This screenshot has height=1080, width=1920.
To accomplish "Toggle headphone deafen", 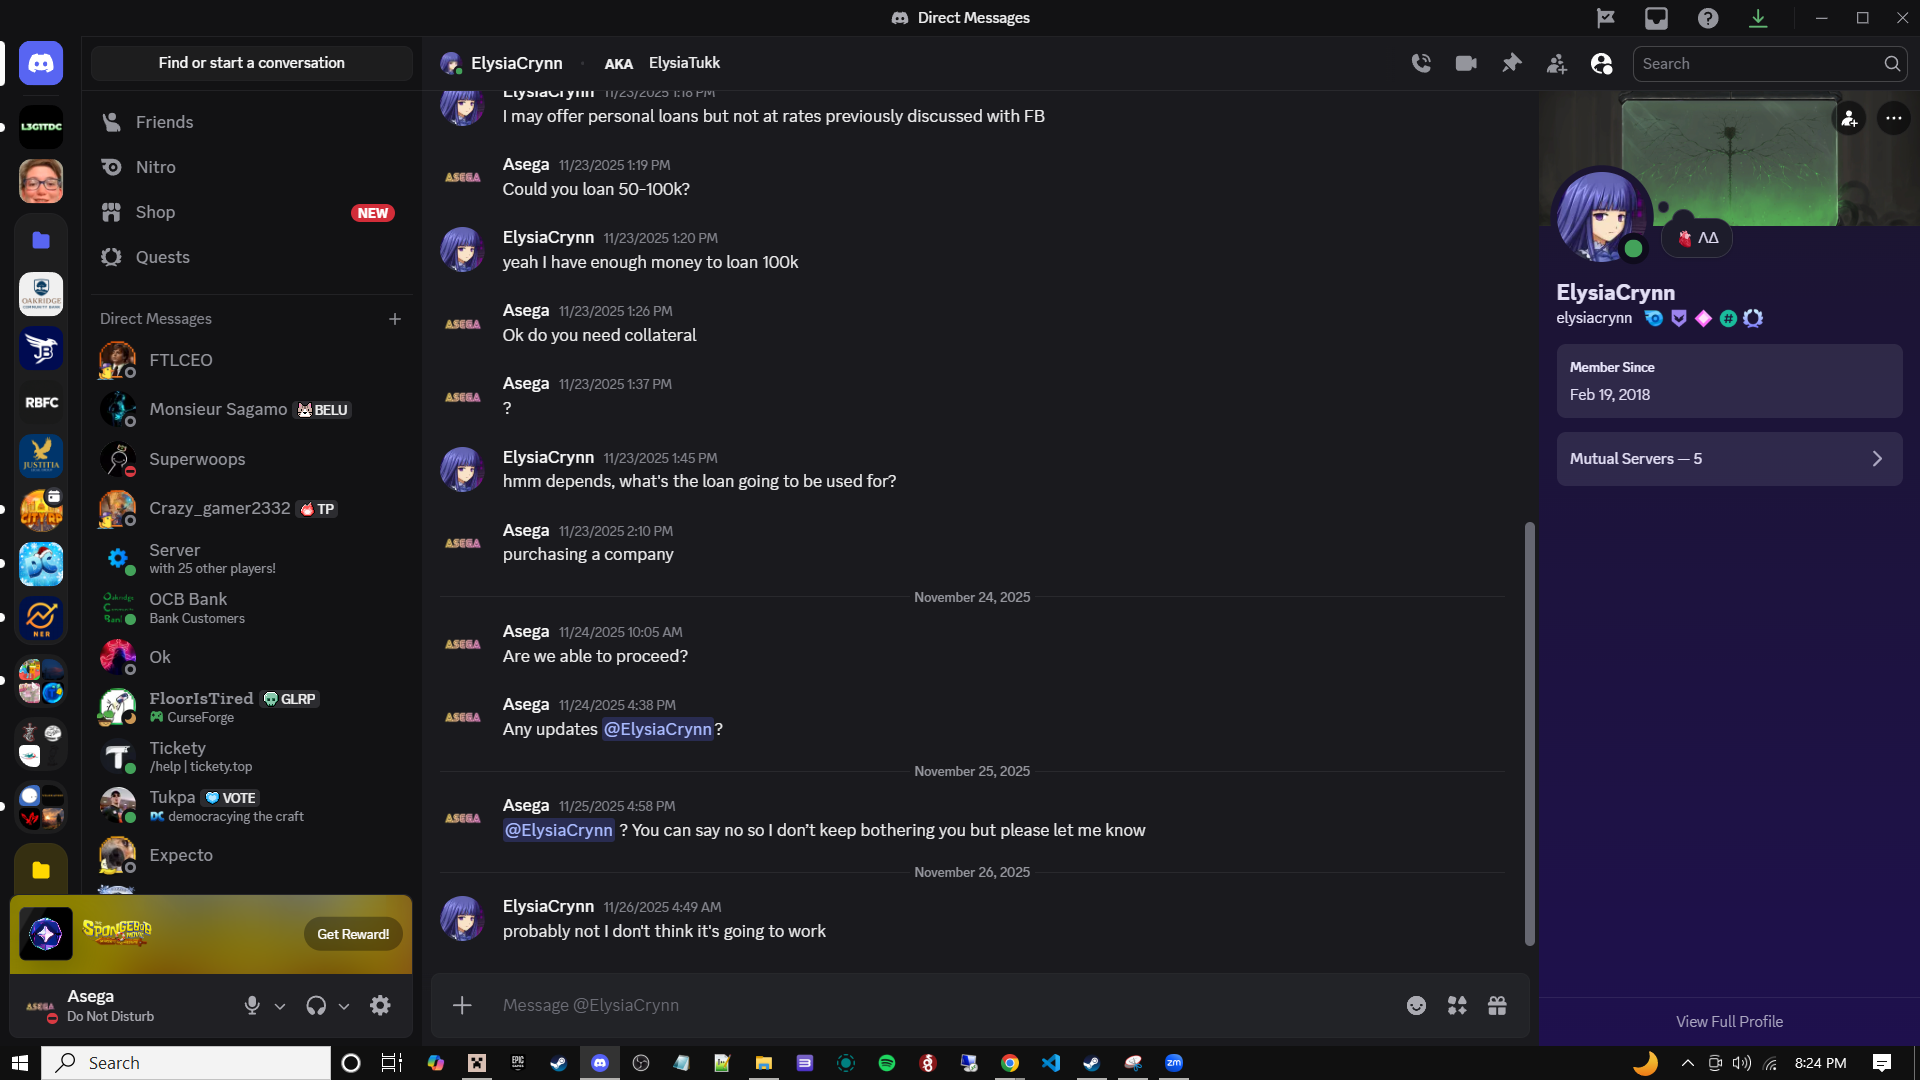I will [x=316, y=1006].
